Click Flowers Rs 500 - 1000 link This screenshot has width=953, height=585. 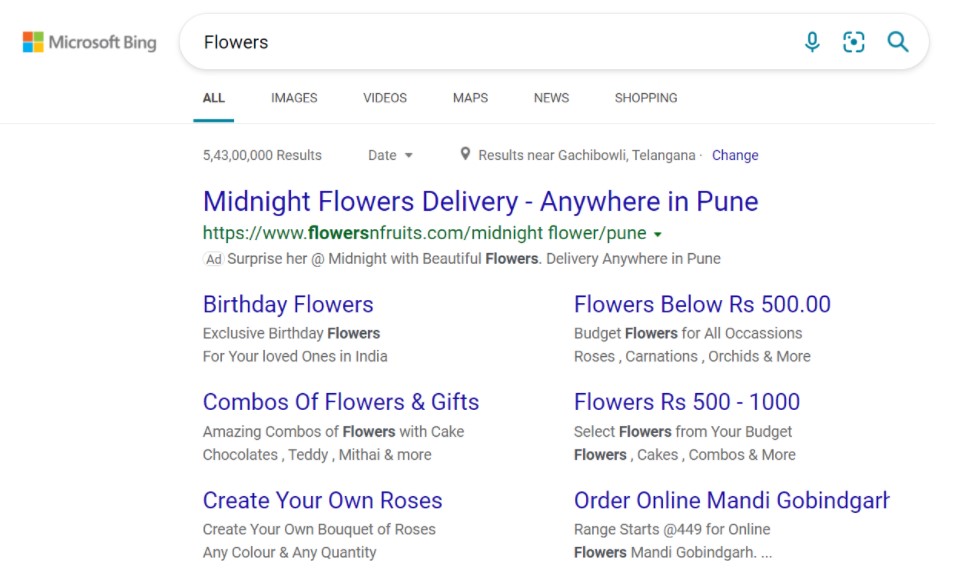687,402
